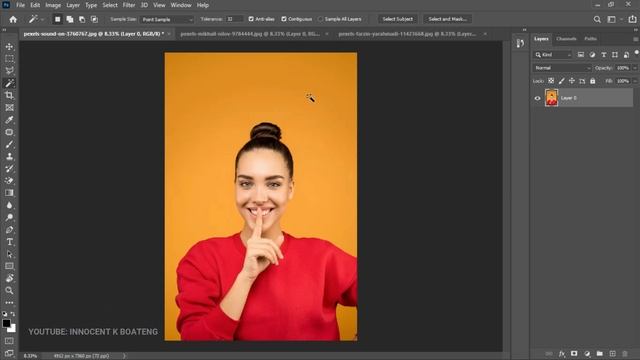Open the Layers panel menu

636,39
